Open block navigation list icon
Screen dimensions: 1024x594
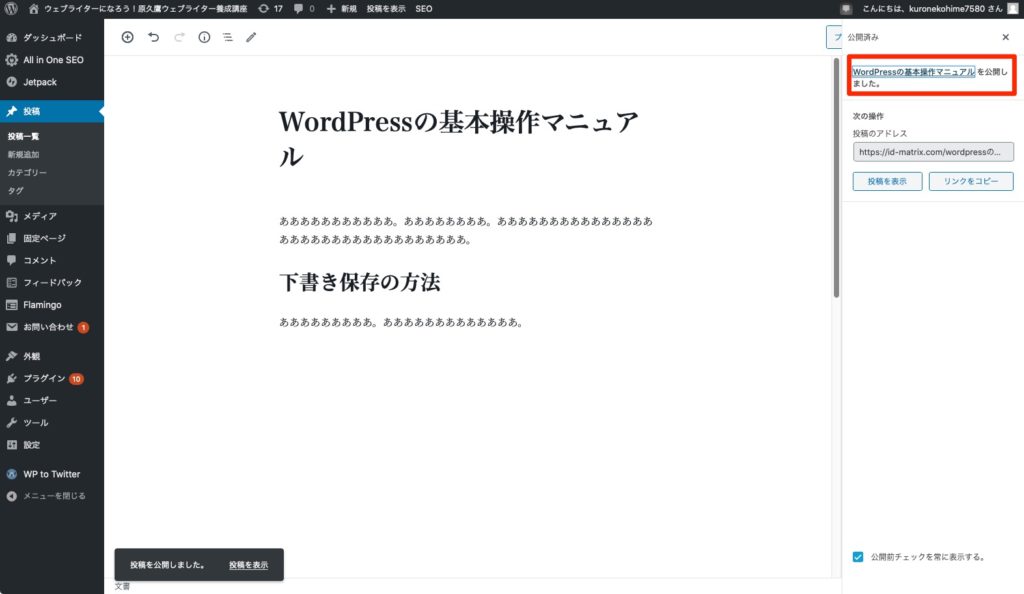click(227, 37)
